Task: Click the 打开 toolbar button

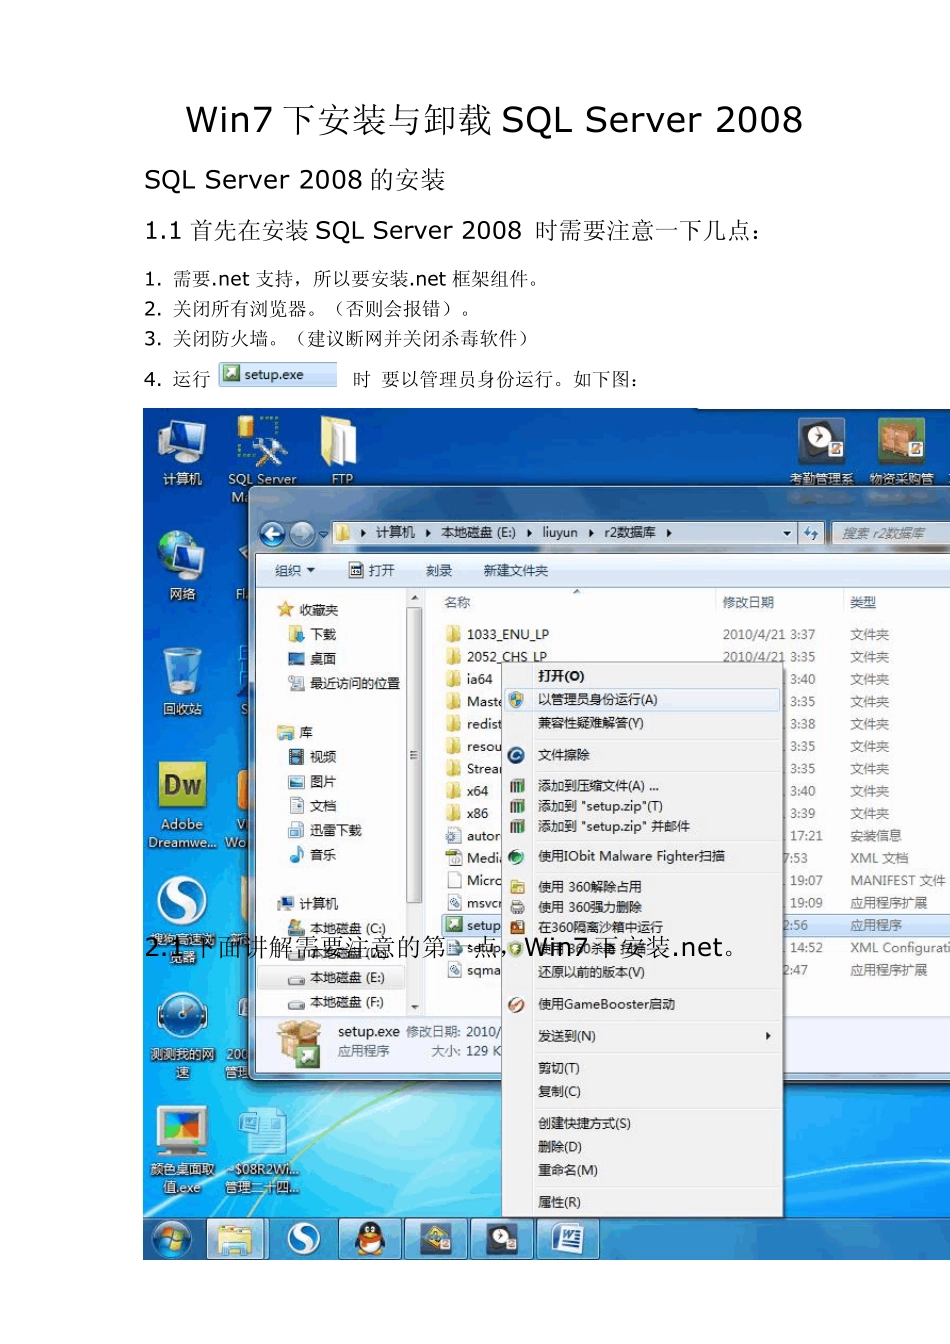Action: point(371,570)
